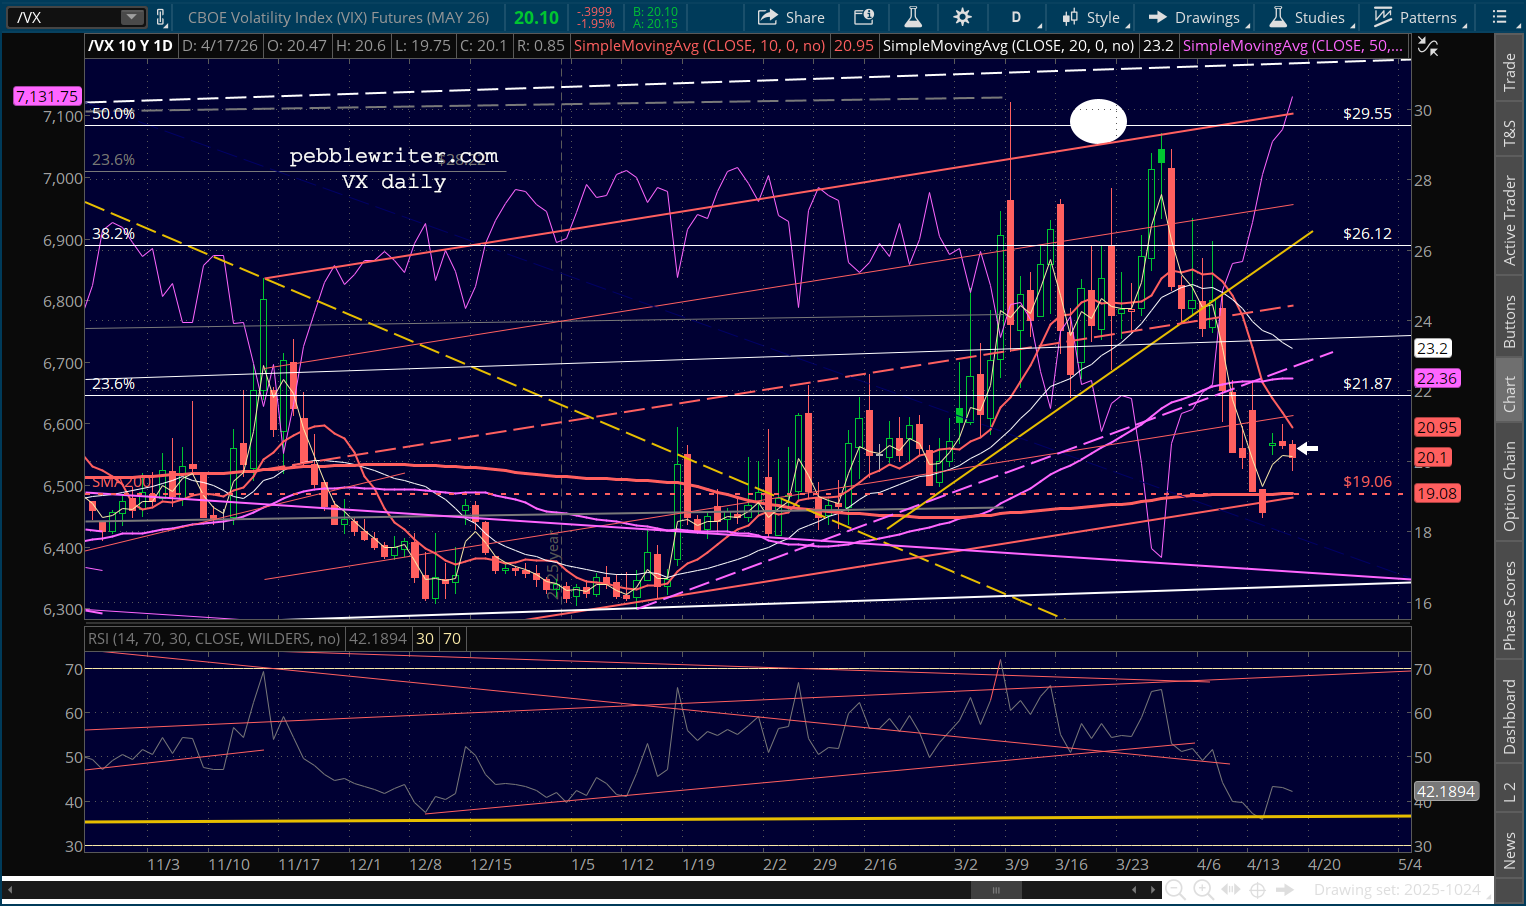Open the Studies menu

coord(1308,17)
